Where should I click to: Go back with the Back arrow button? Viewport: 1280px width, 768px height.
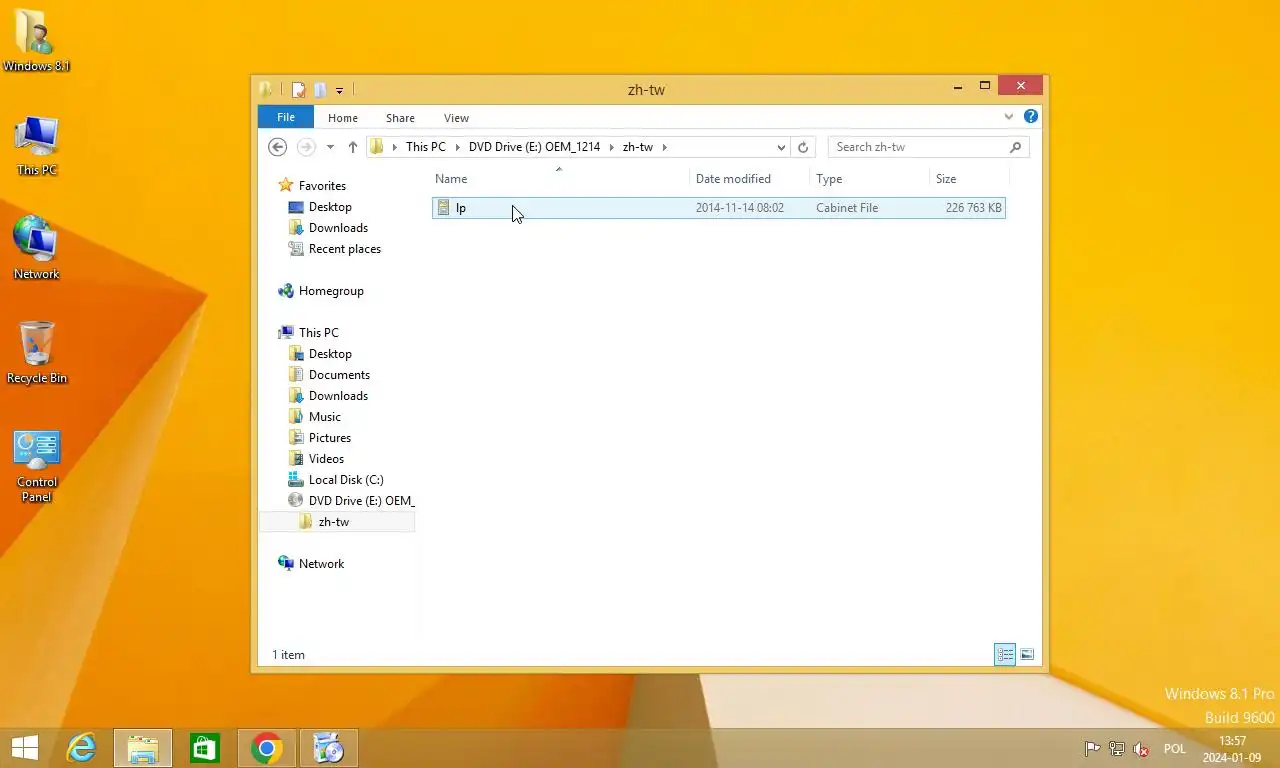[278, 147]
